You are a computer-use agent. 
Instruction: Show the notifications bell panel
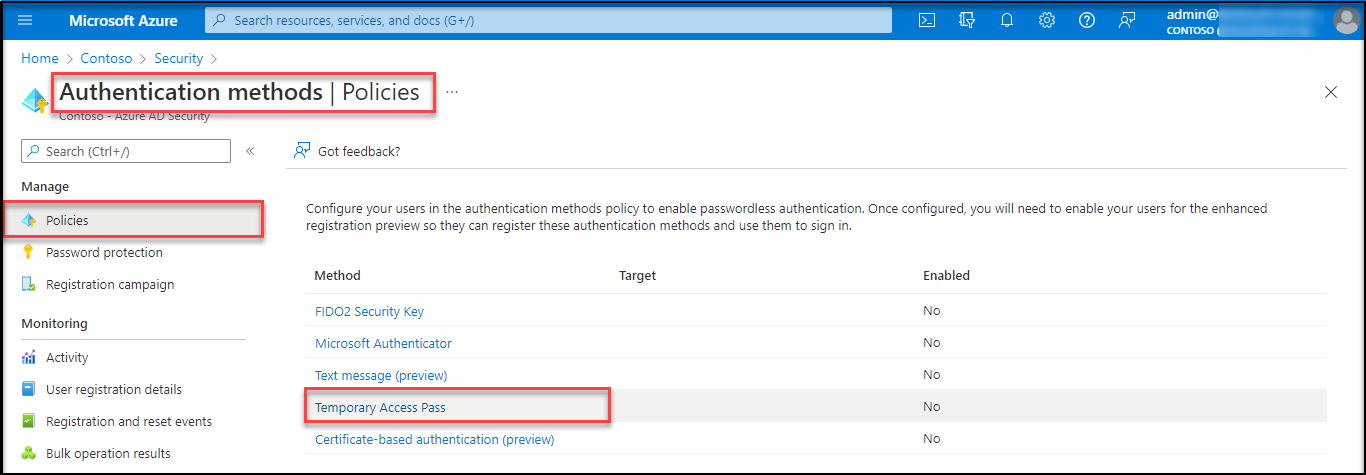pyautogui.click(x=1007, y=20)
